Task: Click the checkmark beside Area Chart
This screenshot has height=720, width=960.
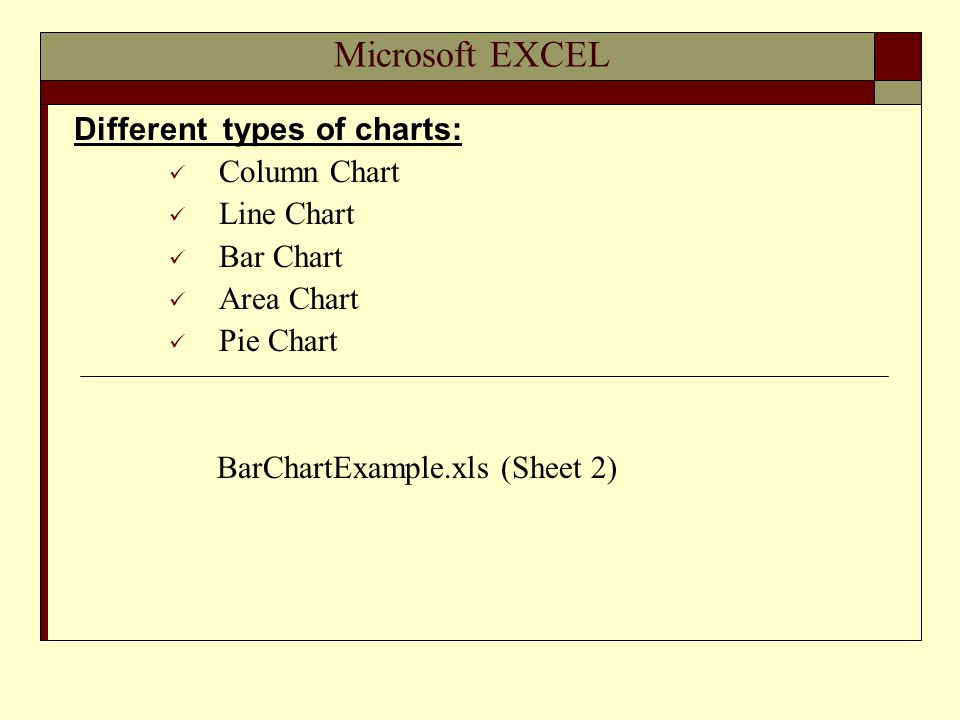Action: tap(177, 300)
